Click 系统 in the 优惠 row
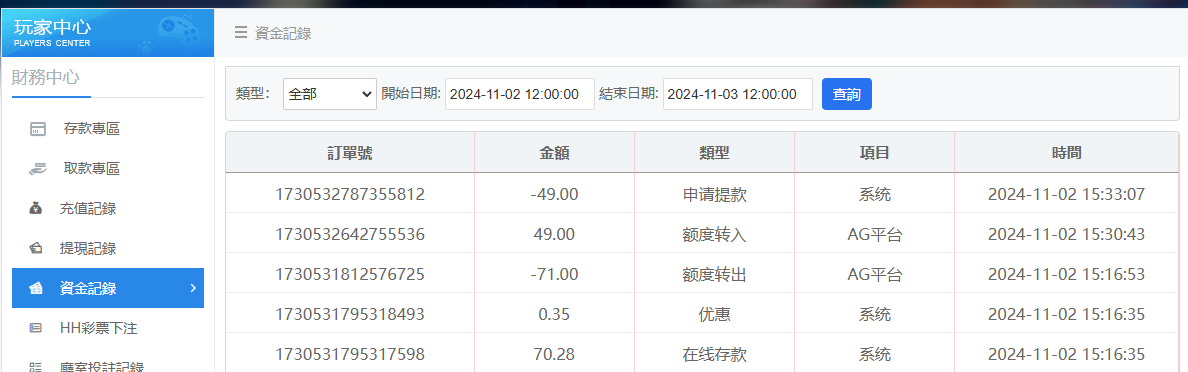This screenshot has width=1188, height=372. (874, 314)
